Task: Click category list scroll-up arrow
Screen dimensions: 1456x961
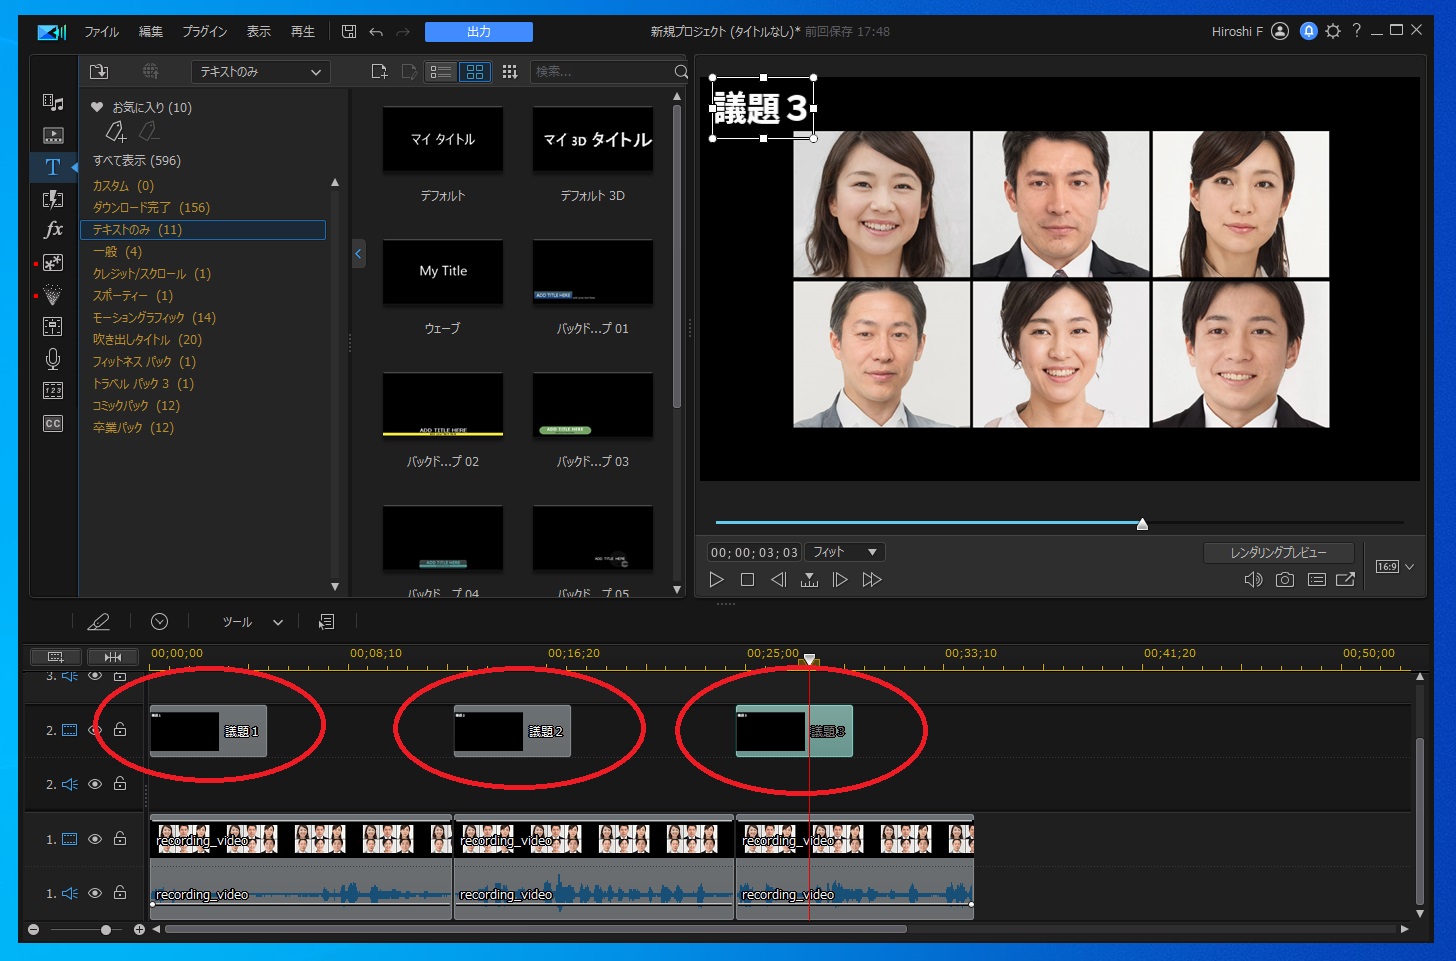Action: (335, 183)
